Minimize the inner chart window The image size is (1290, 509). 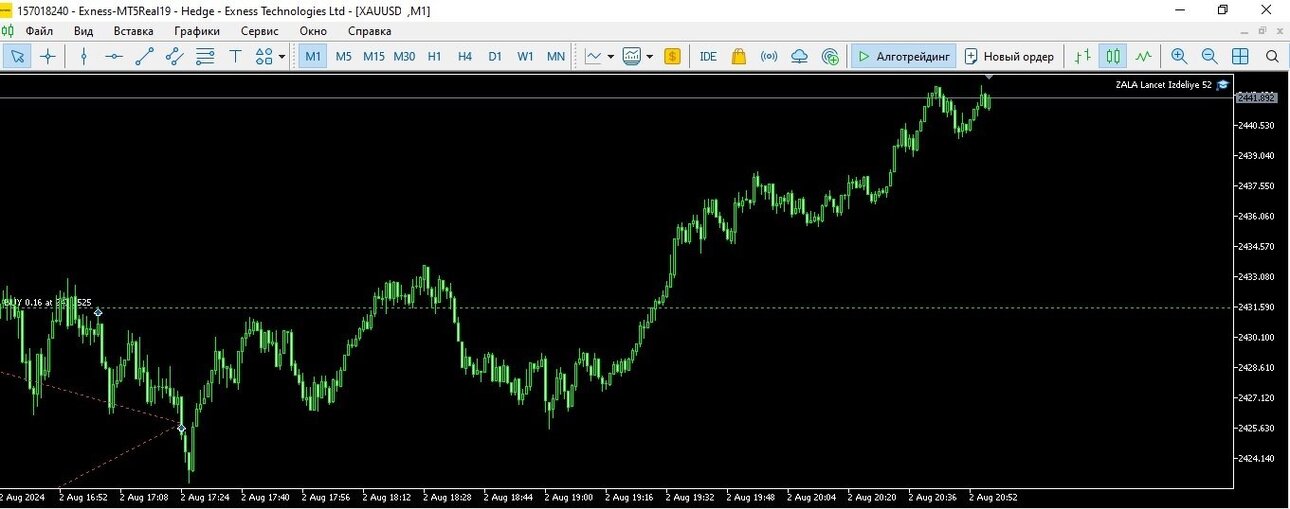1244,31
